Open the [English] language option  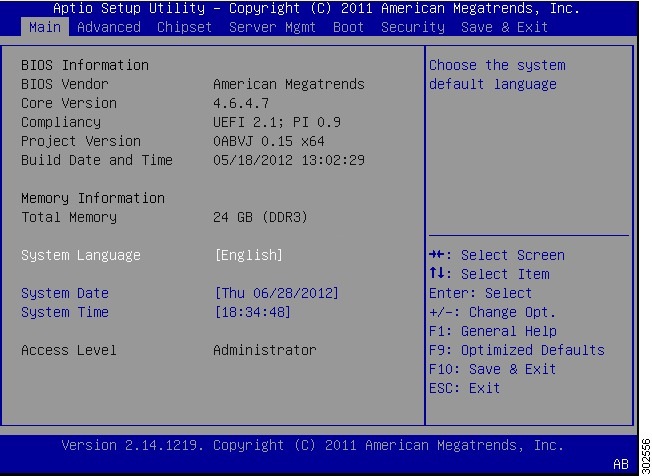click(x=249, y=255)
